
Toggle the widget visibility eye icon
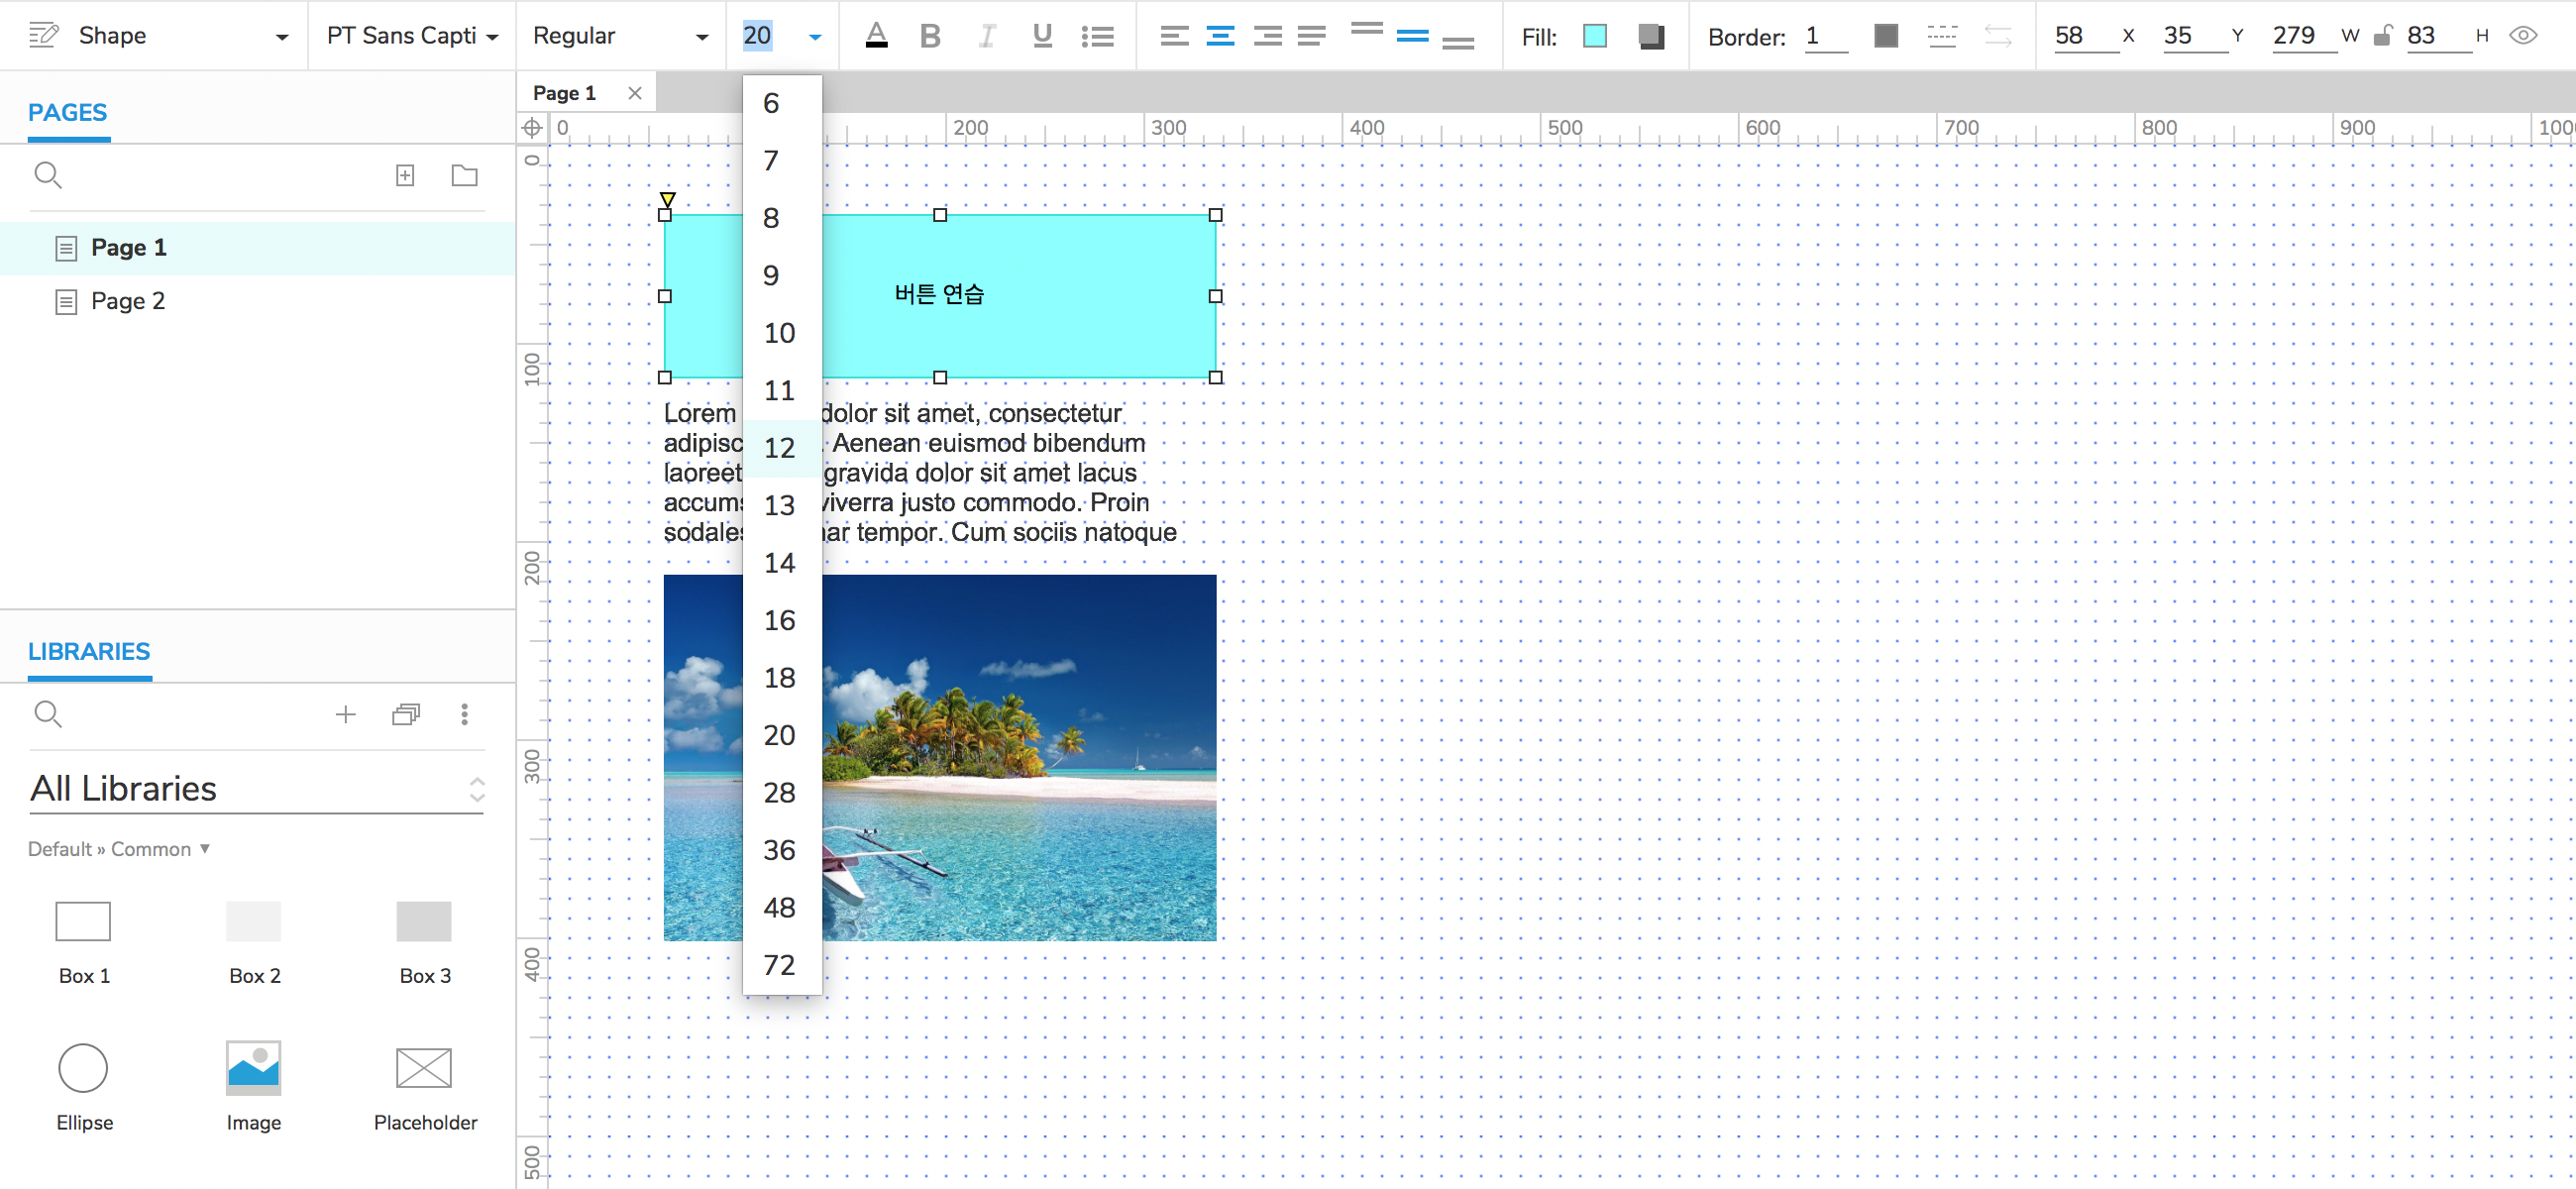pyautogui.click(x=2523, y=36)
